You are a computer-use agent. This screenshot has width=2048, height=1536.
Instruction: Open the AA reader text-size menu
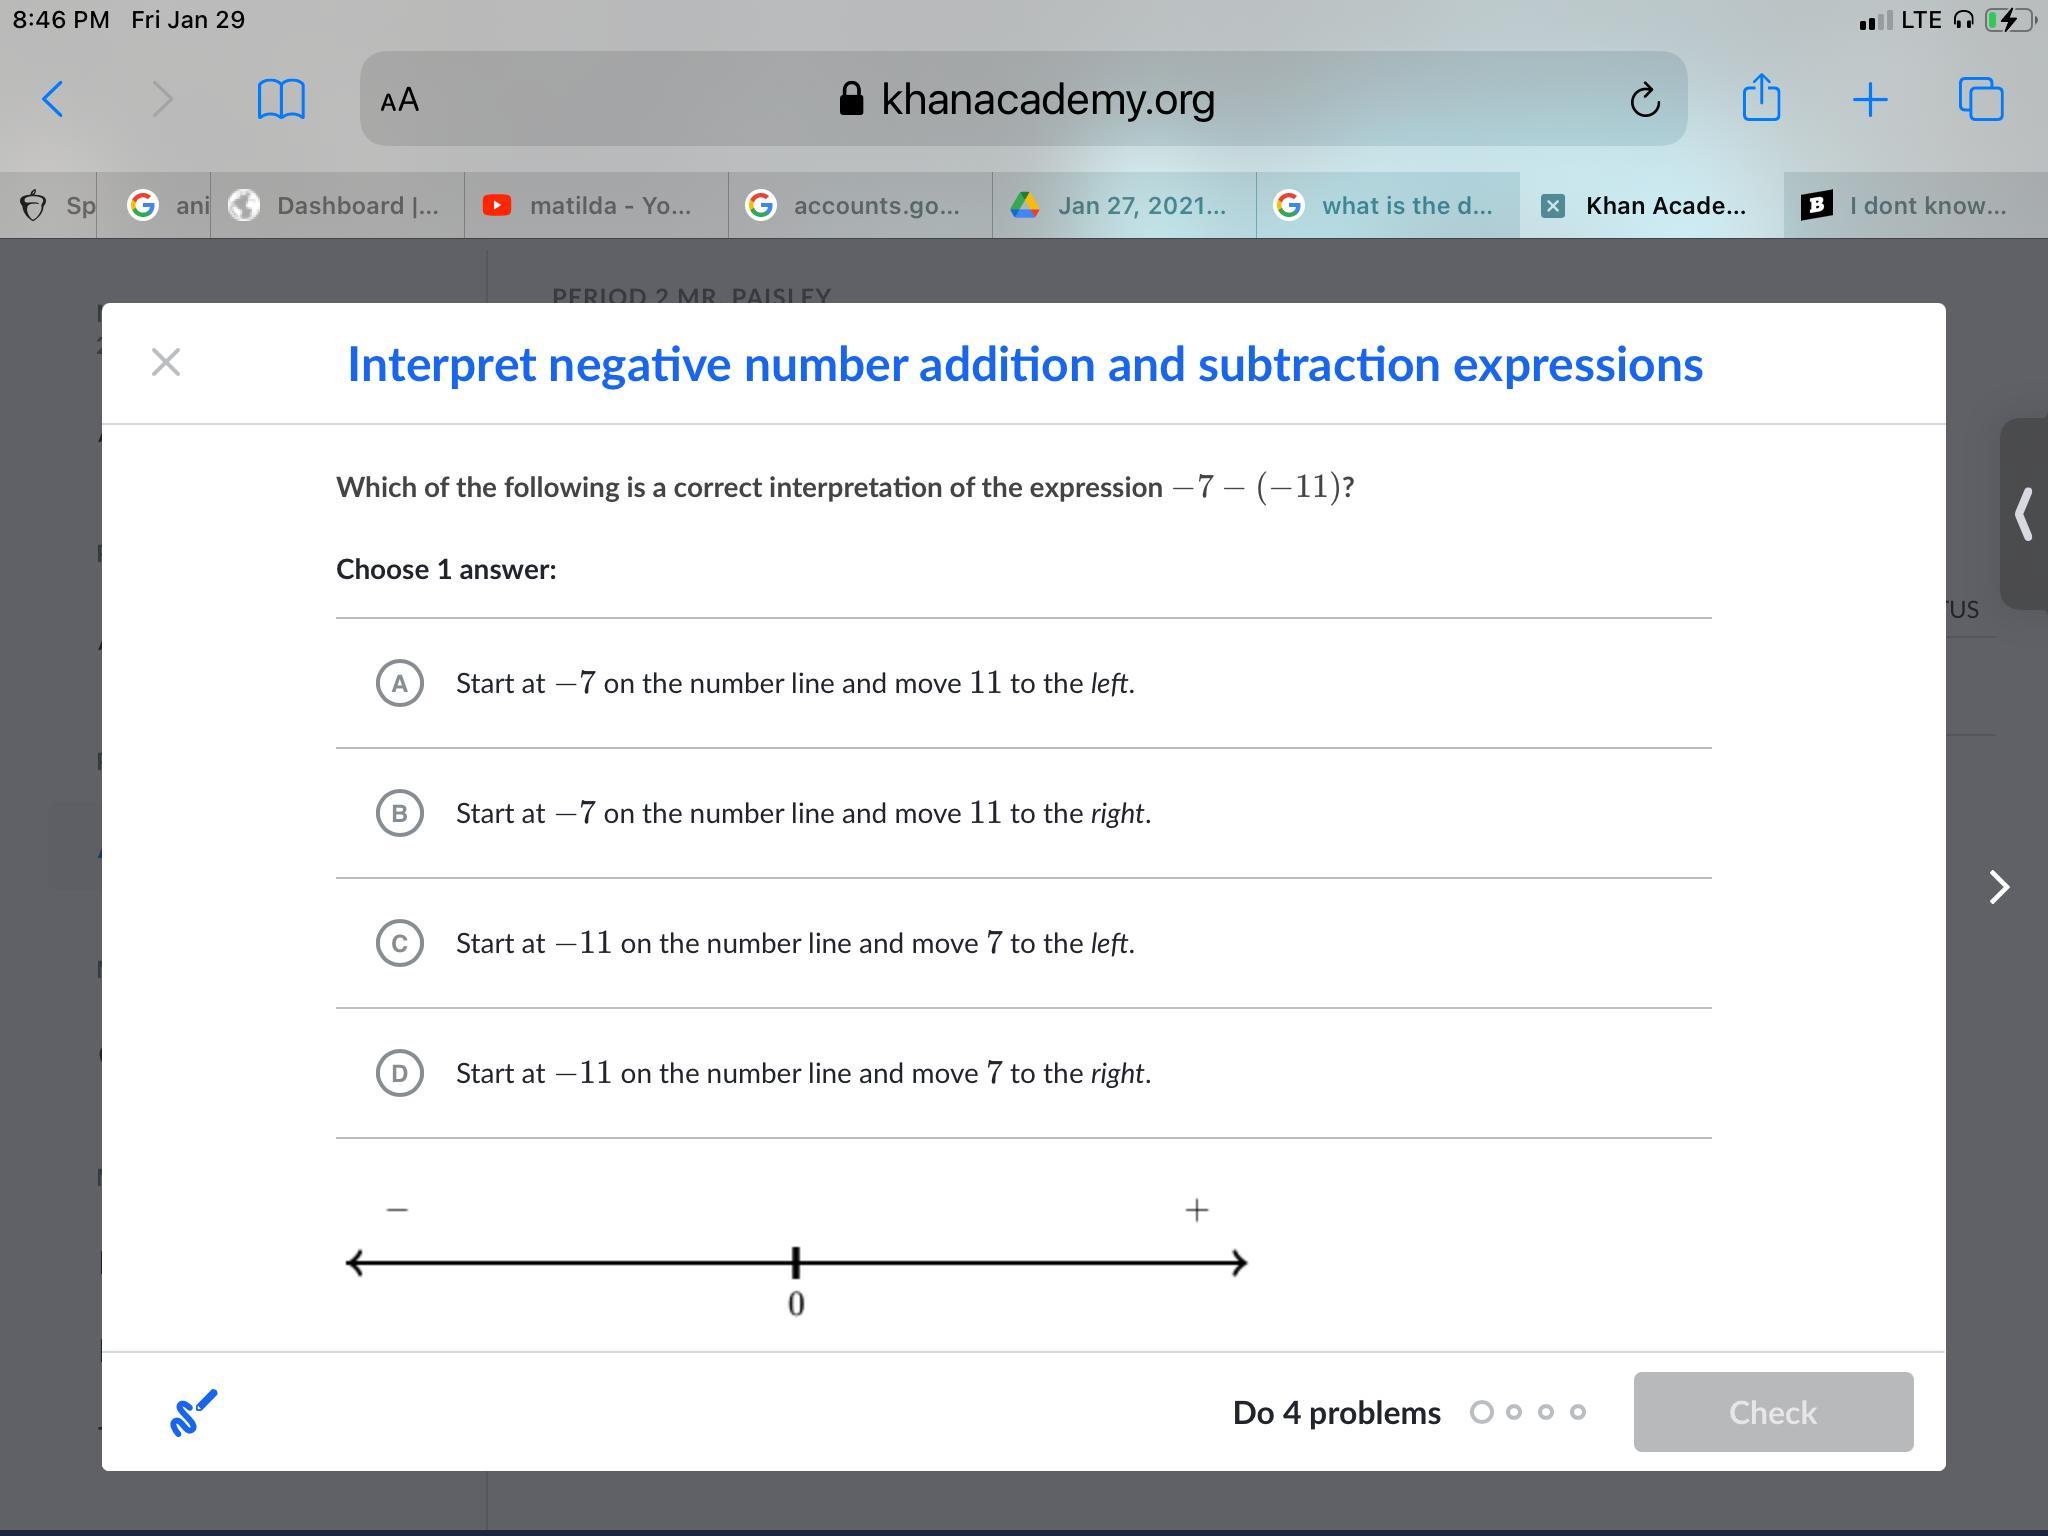coord(400,100)
